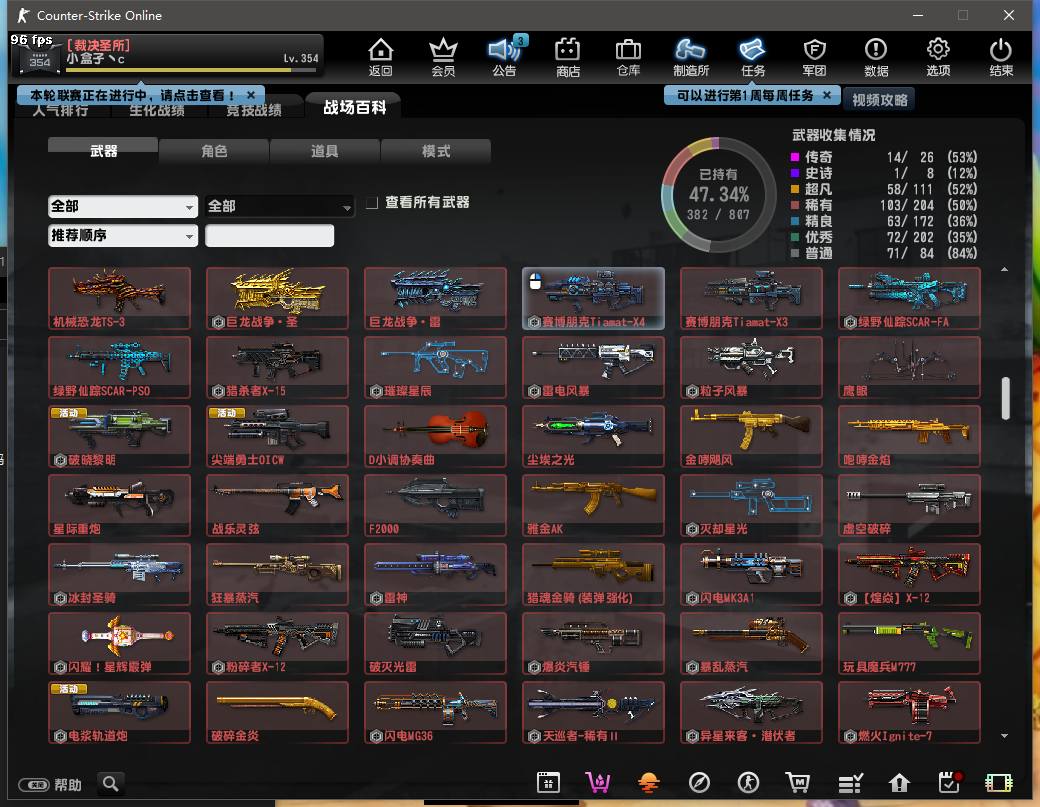Click the weapon search input field
Screen dimensions: 1040x807
(269, 235)
